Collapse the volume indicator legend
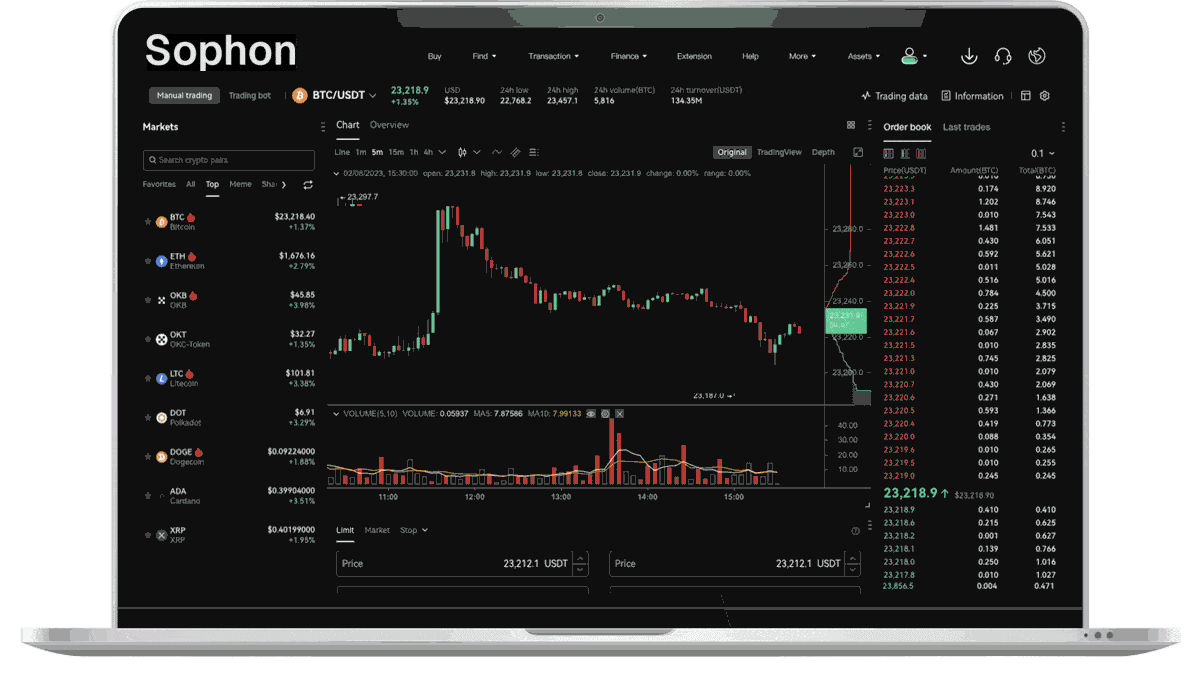 [336, 413]
